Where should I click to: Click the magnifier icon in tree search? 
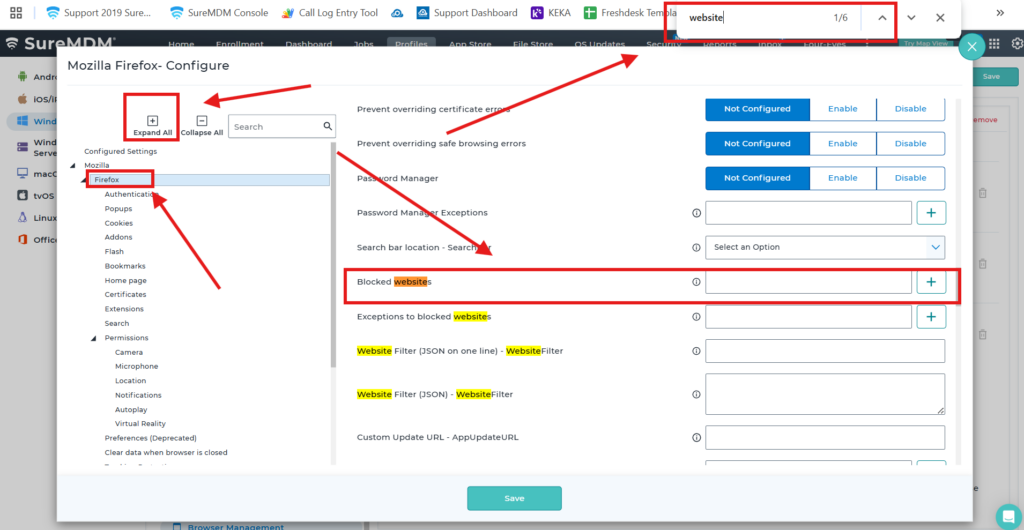tap(328, 126)
